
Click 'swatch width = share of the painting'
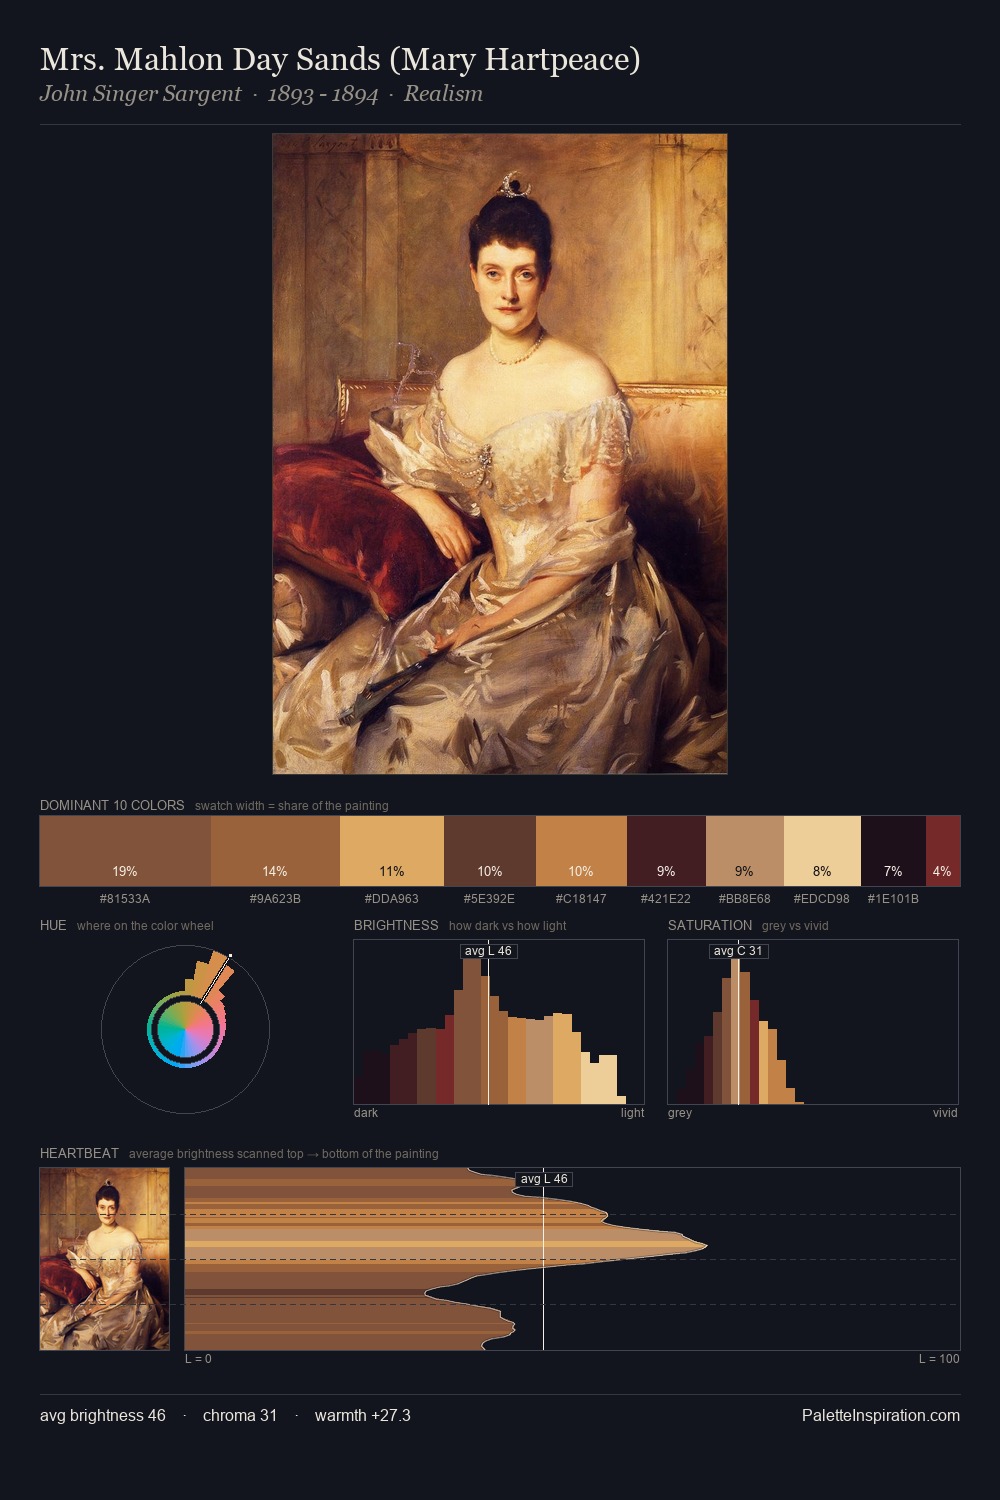tap(292, 806)
